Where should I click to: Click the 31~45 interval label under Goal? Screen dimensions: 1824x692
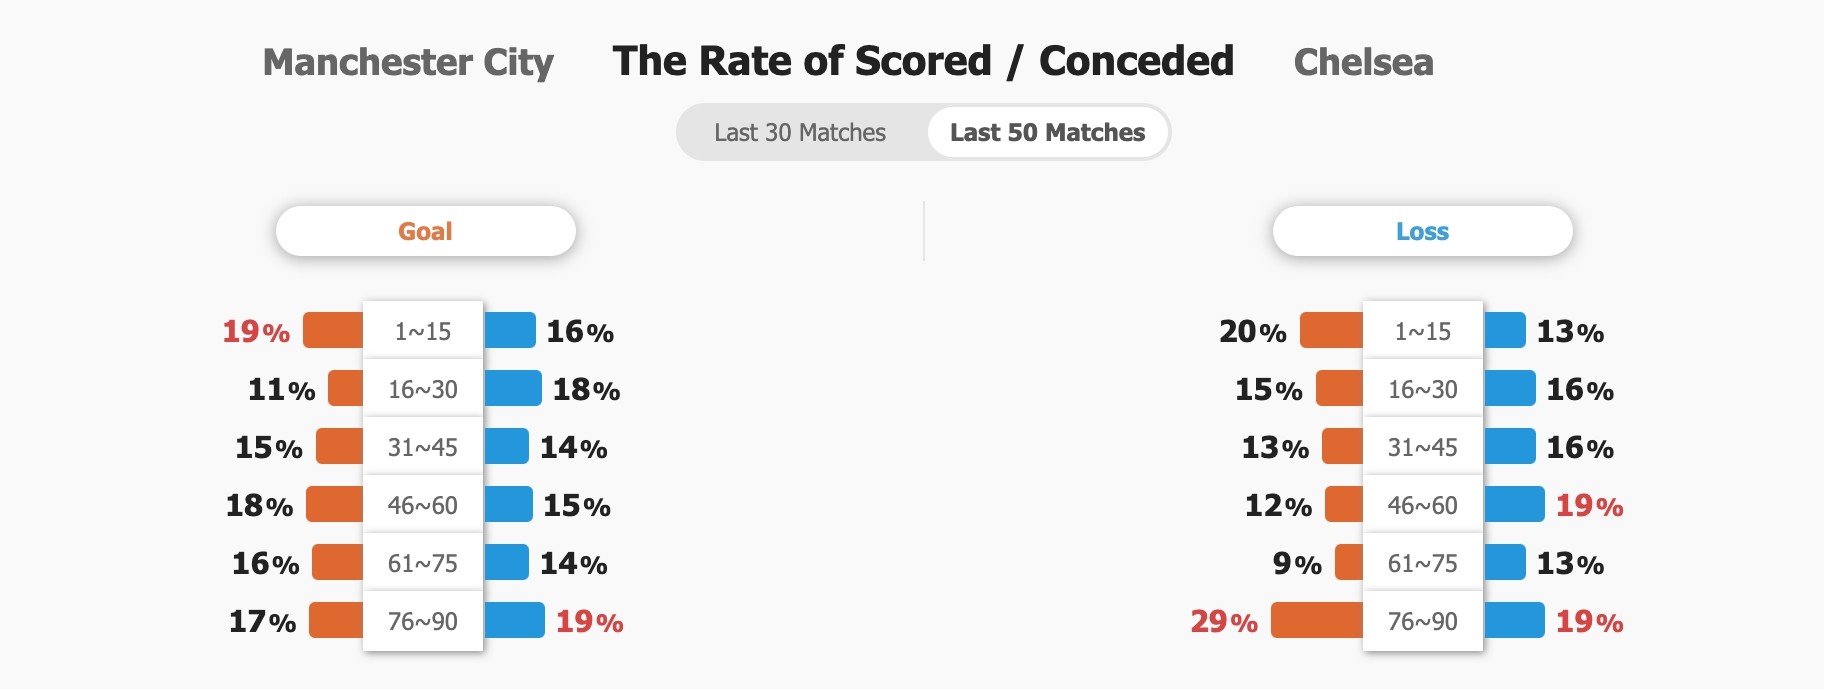tap(423, 447)
